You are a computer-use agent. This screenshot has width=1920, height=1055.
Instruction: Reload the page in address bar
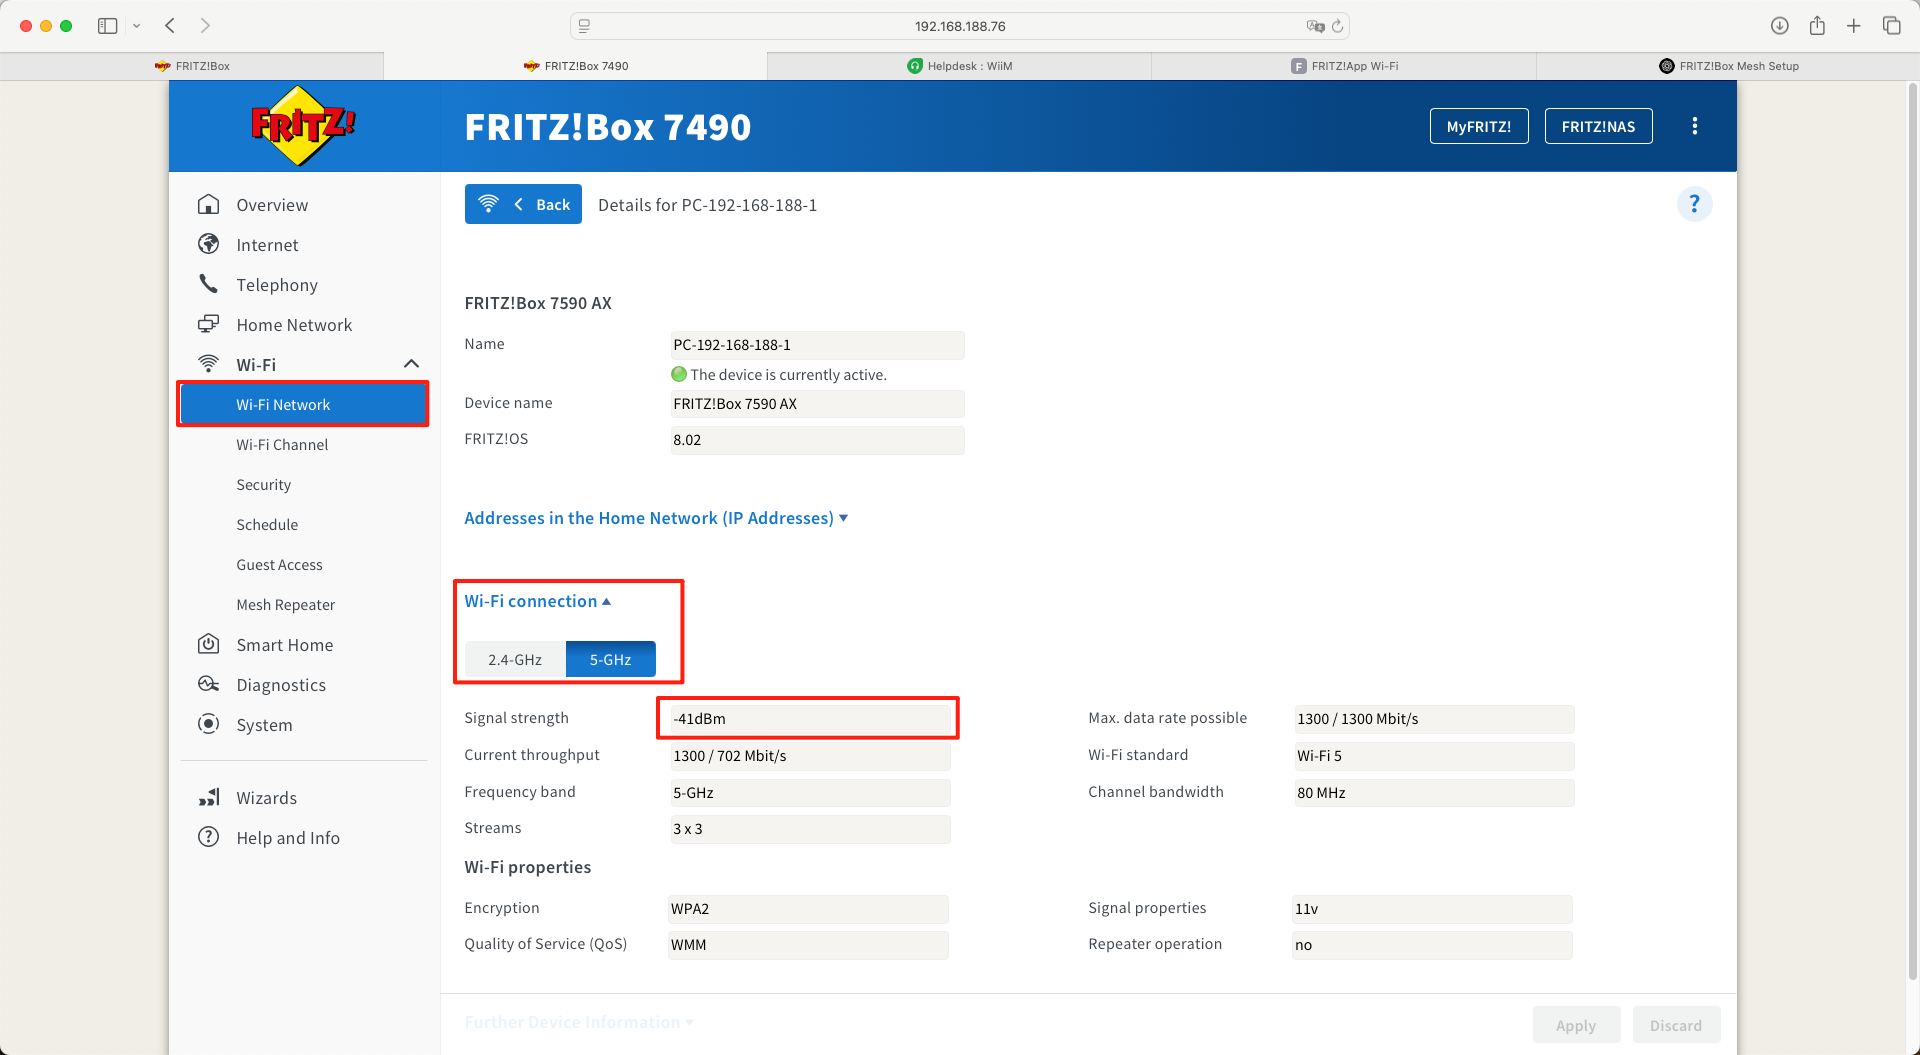point(1337,26)
